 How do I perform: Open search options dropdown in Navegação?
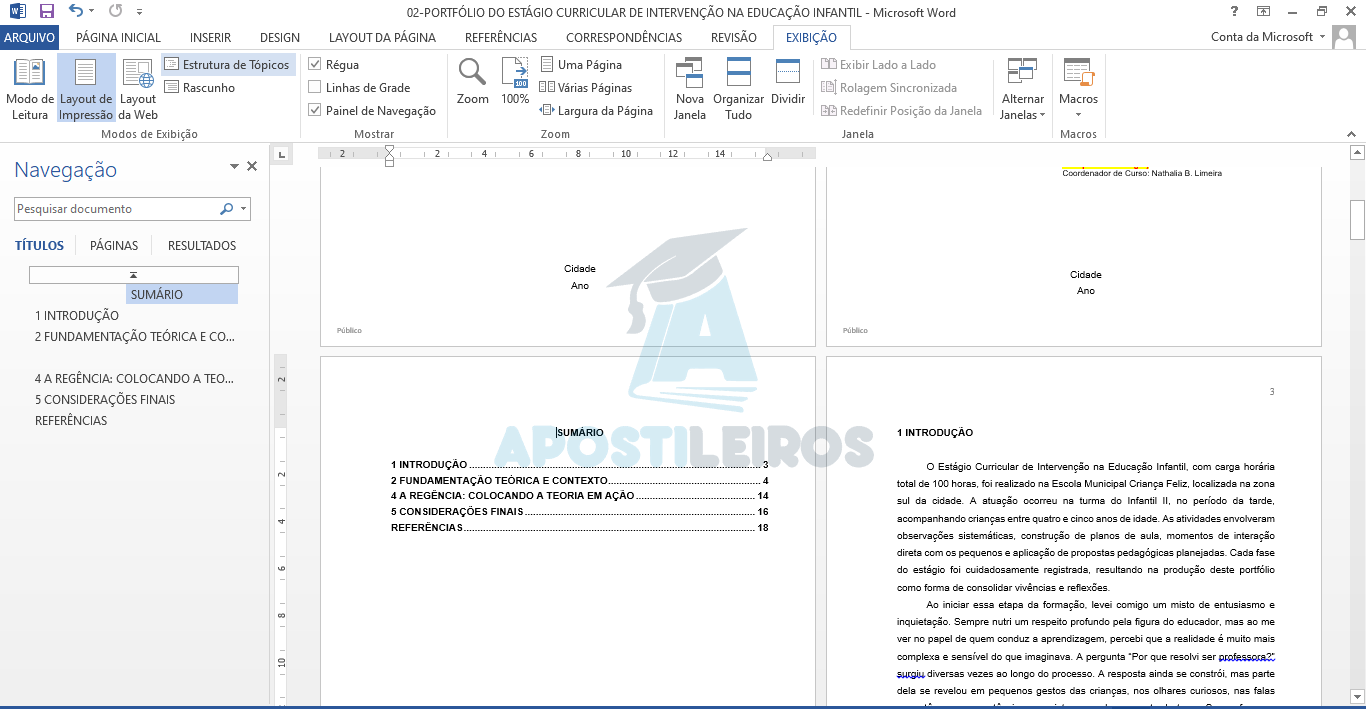(243, 209)
